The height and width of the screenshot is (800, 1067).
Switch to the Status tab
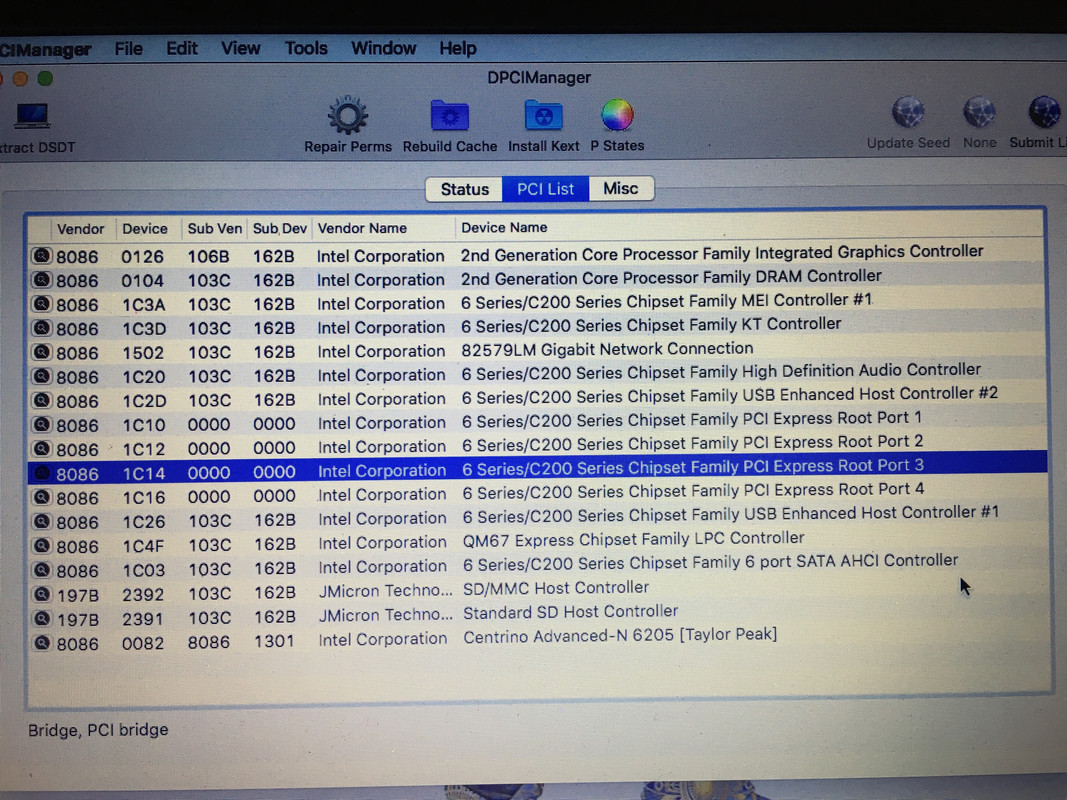(464, 189)
